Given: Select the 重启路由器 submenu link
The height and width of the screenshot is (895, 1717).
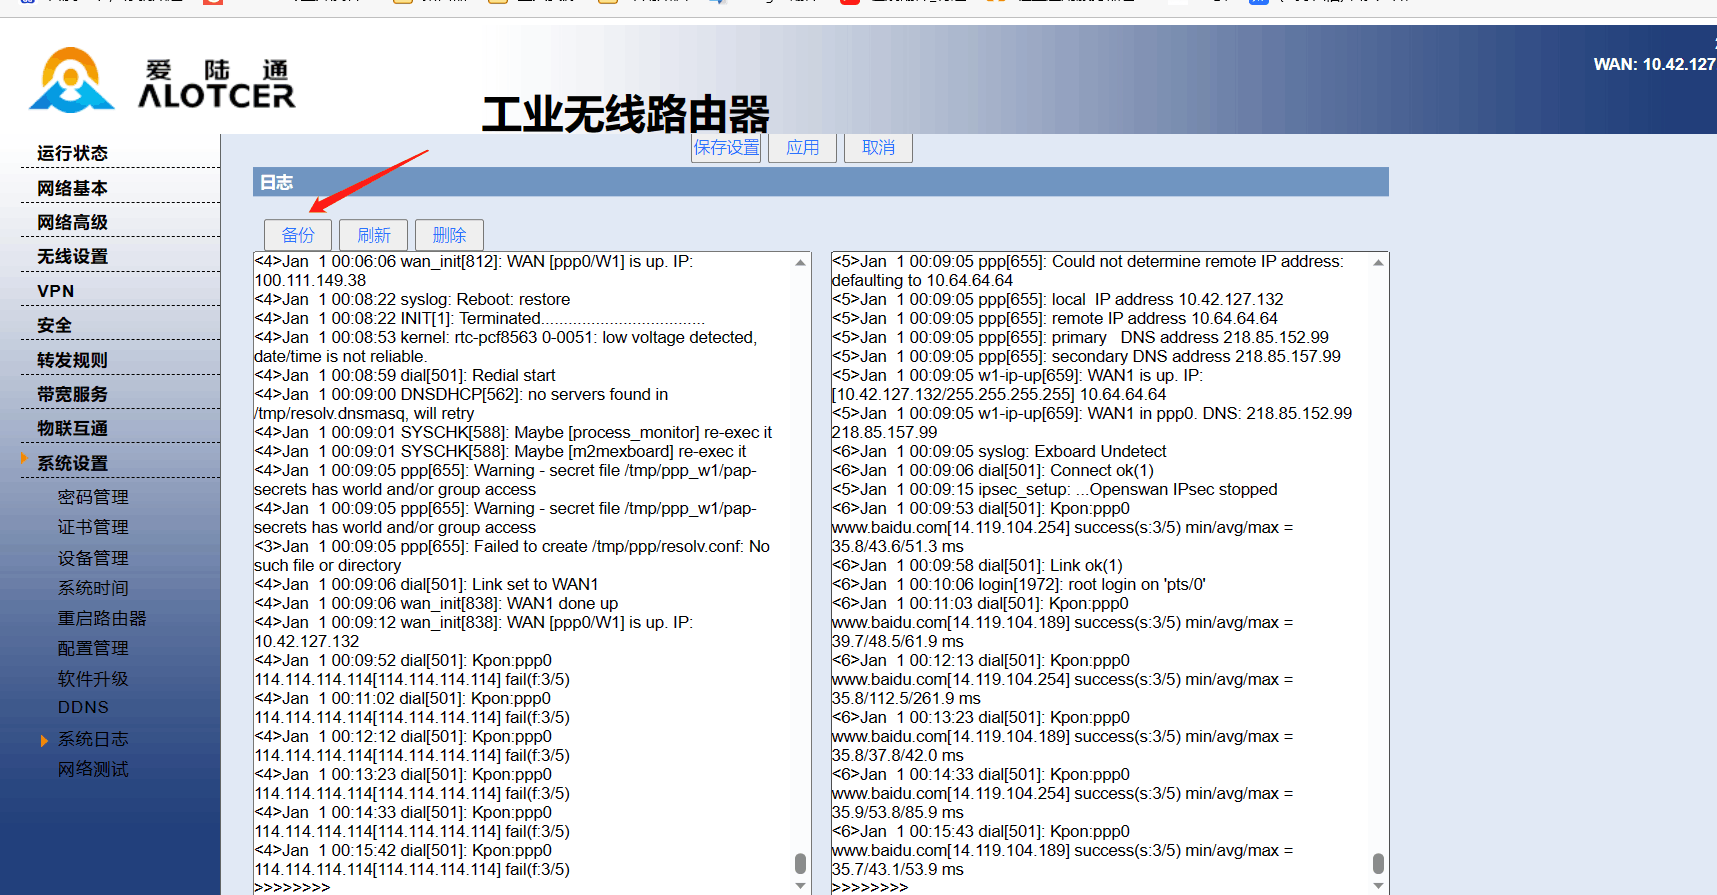Looking at the screenshot, I should pos(102,618).
